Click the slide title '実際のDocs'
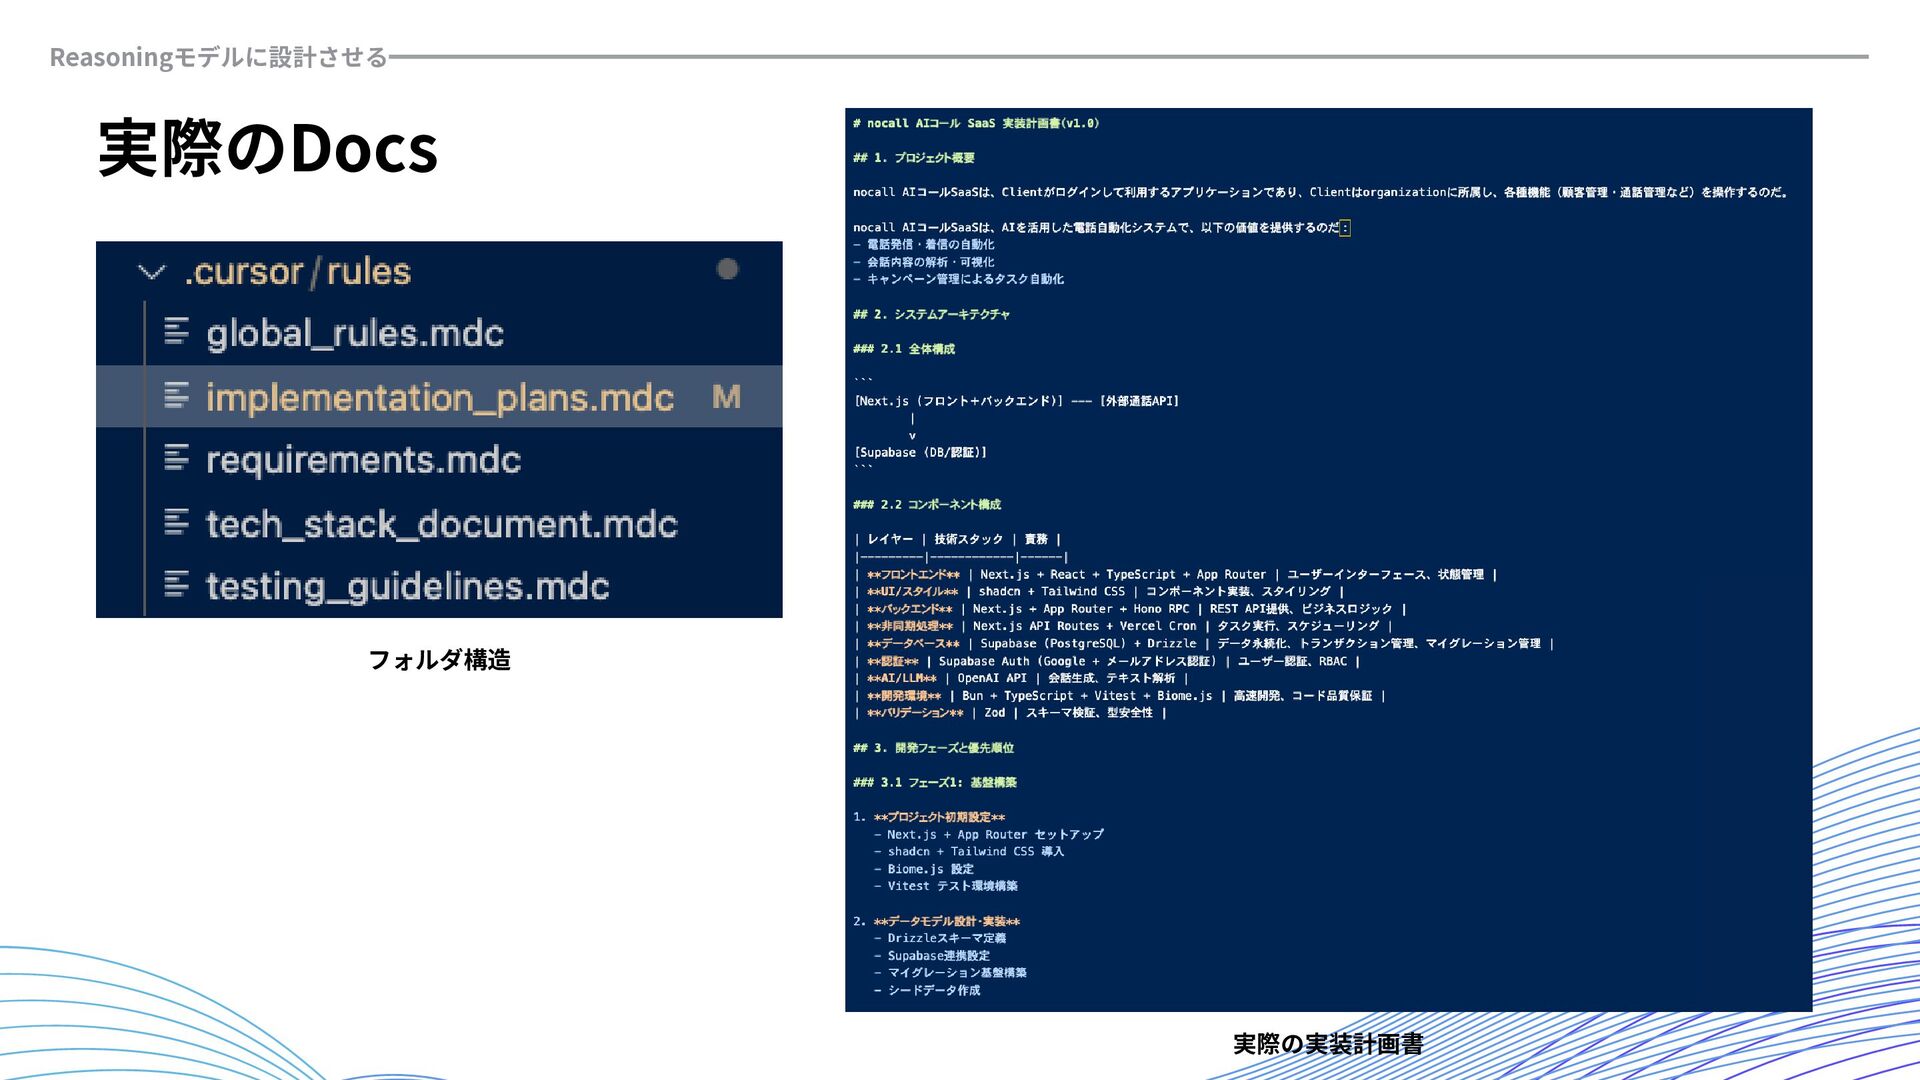 tap(268, 148)
